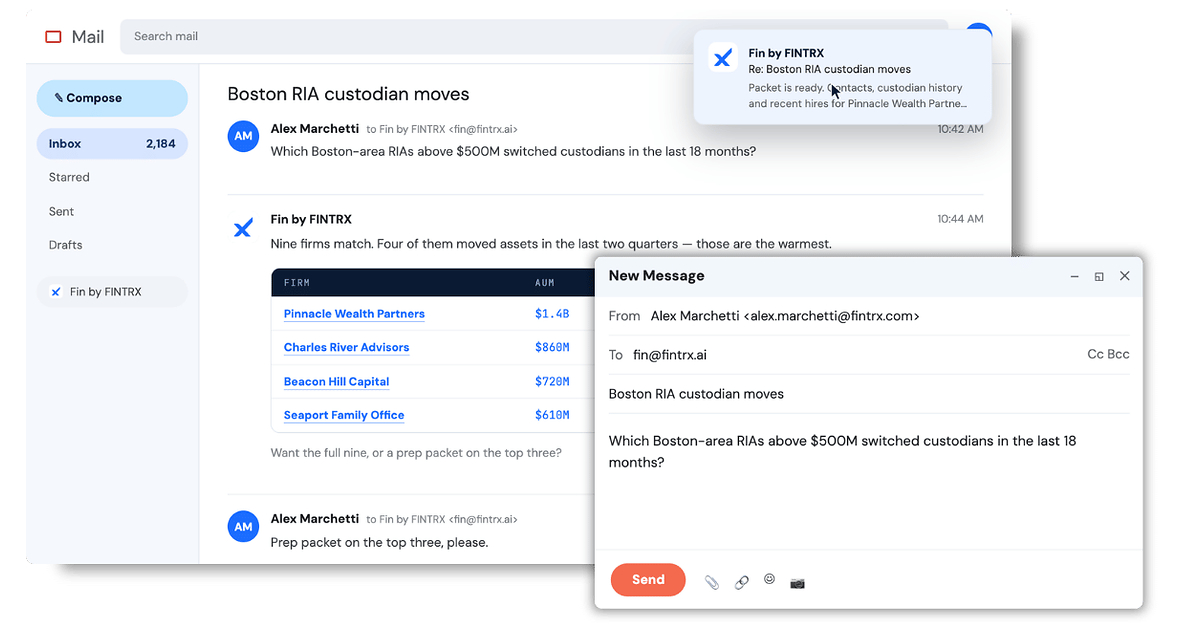Screen dimensions: 1200x628
Task: Click the FINTRX icon in the notification popup
Action: point(723,57)
